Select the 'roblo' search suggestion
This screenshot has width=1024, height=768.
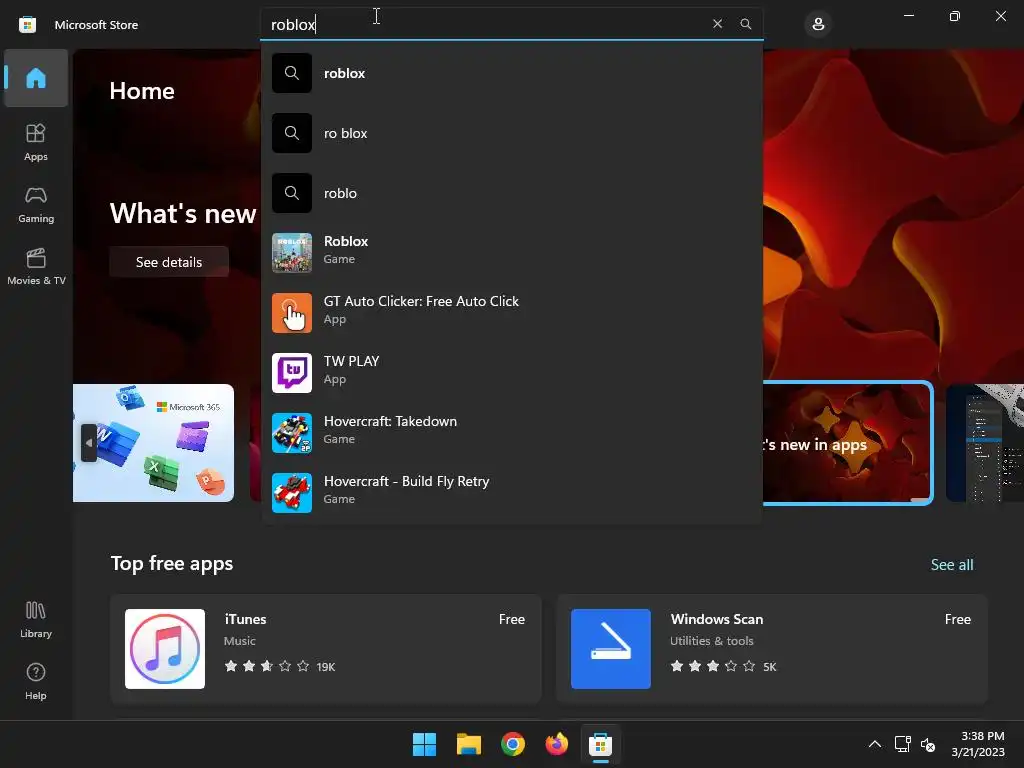(x=512, y=193)
